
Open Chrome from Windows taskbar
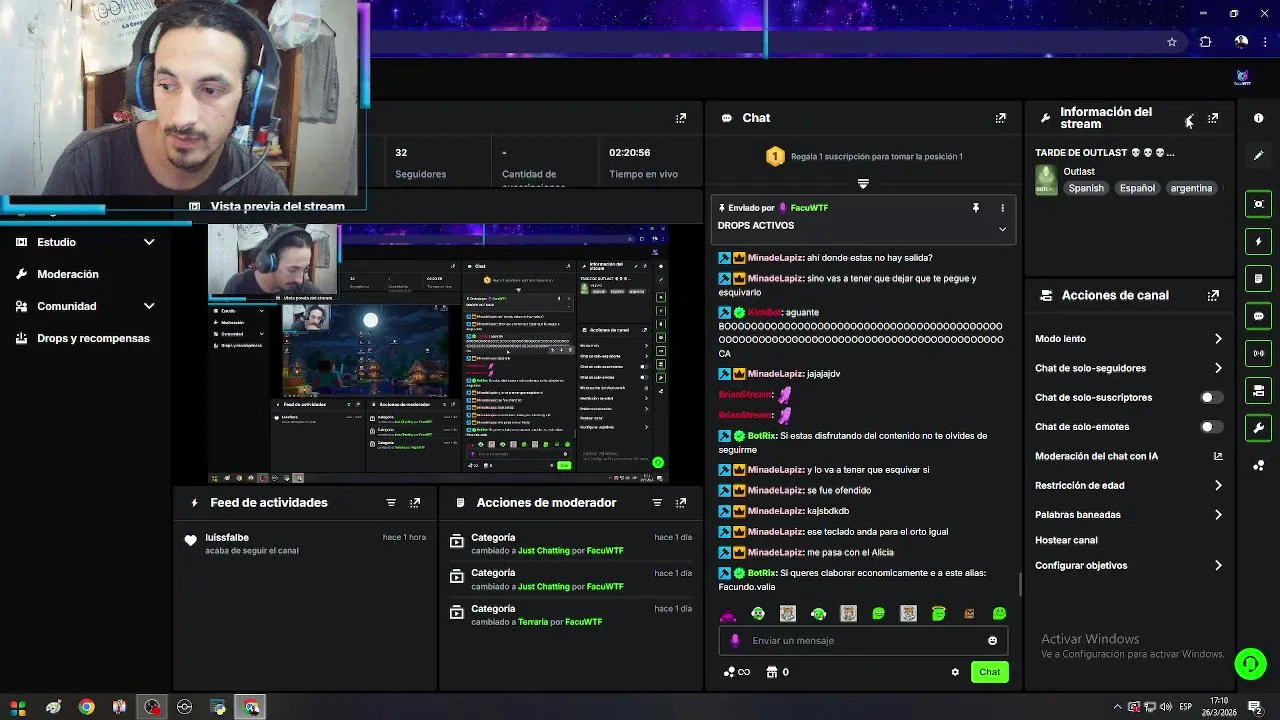tap(86, 707)
